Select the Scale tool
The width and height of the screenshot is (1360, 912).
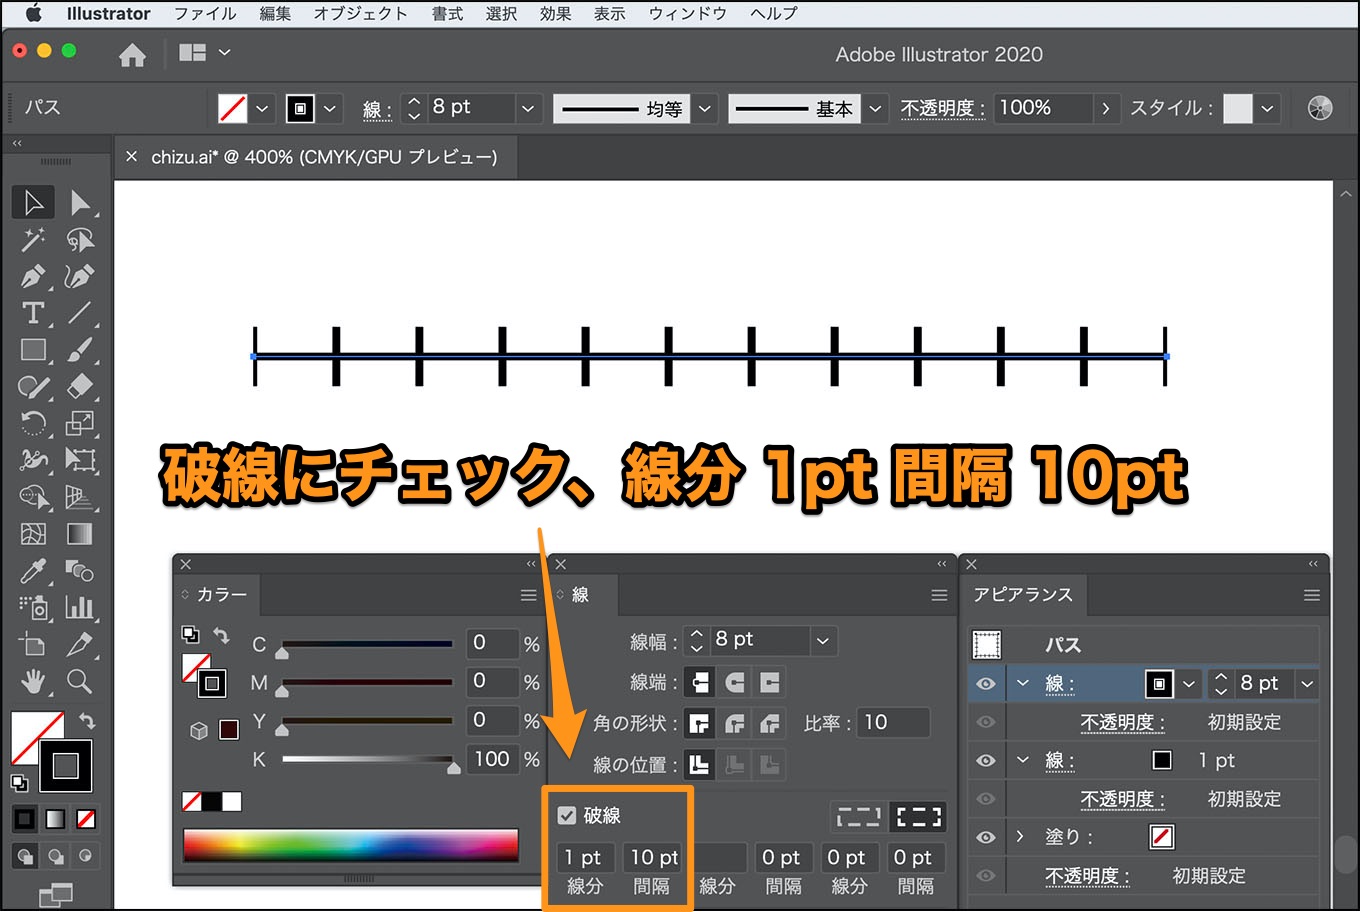click(80, 423)
